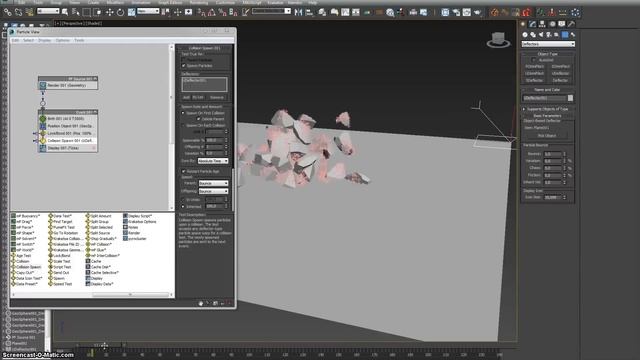Select the Lights category icon

coord(541,35)
